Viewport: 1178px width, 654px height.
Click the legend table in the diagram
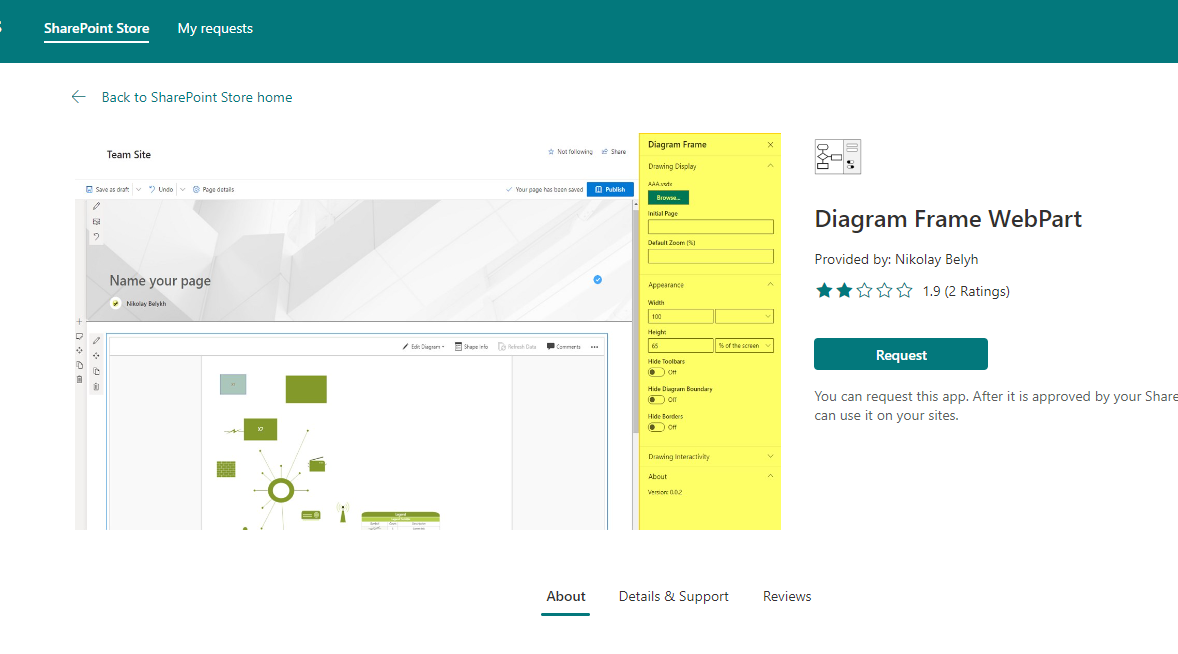400,521
